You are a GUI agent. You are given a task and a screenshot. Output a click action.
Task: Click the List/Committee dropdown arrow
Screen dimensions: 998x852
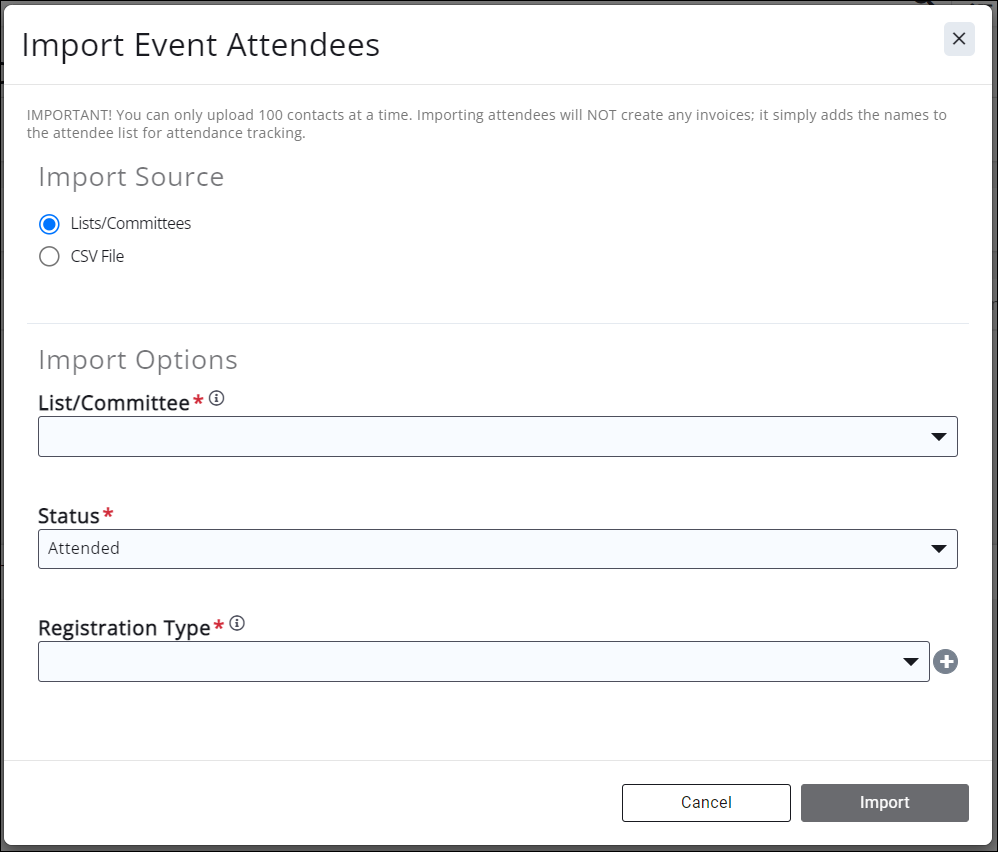938,437
